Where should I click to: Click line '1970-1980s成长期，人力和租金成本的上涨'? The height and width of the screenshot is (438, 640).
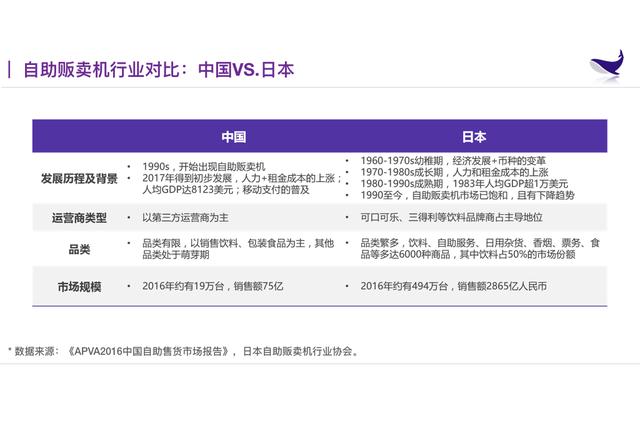(454, 172)
